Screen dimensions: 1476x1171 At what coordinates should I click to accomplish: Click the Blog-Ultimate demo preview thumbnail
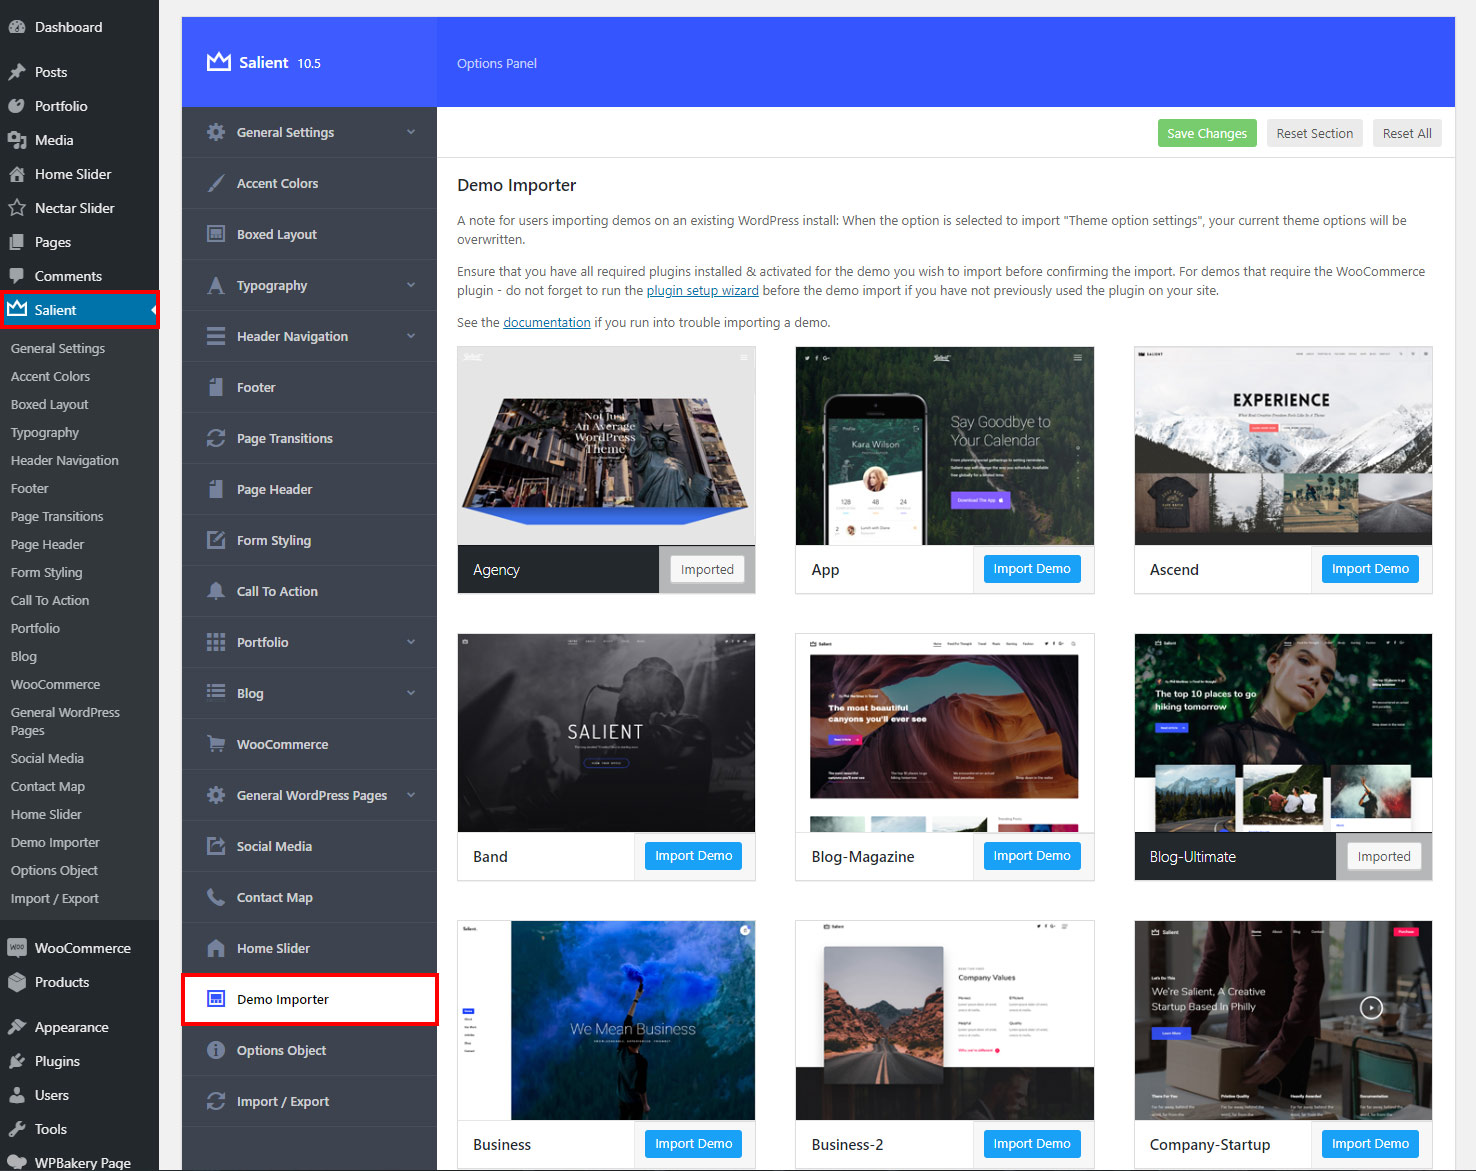1283,733
